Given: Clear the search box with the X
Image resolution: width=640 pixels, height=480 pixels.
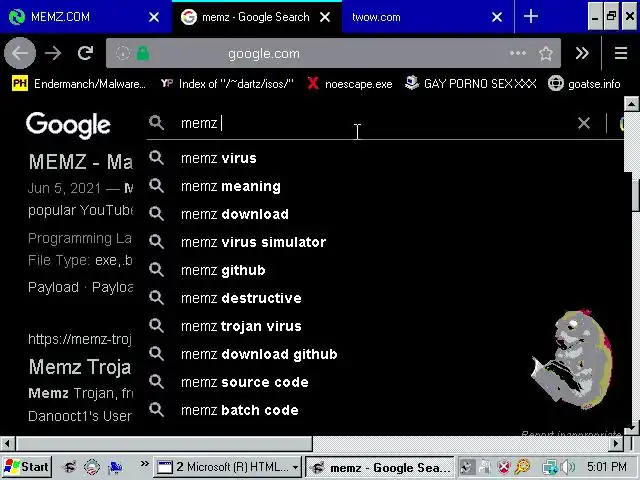Looking at the screenshot, I should point(584,123).
